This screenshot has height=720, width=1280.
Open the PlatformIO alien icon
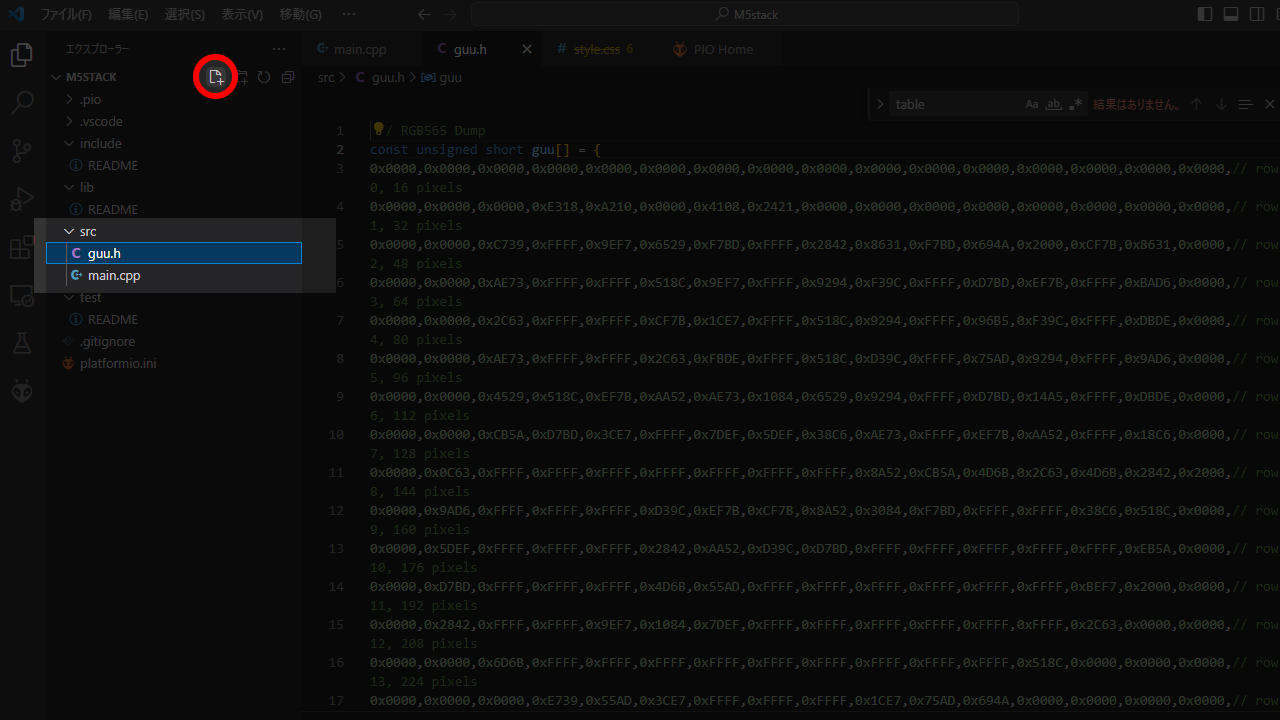pos(21,391)
